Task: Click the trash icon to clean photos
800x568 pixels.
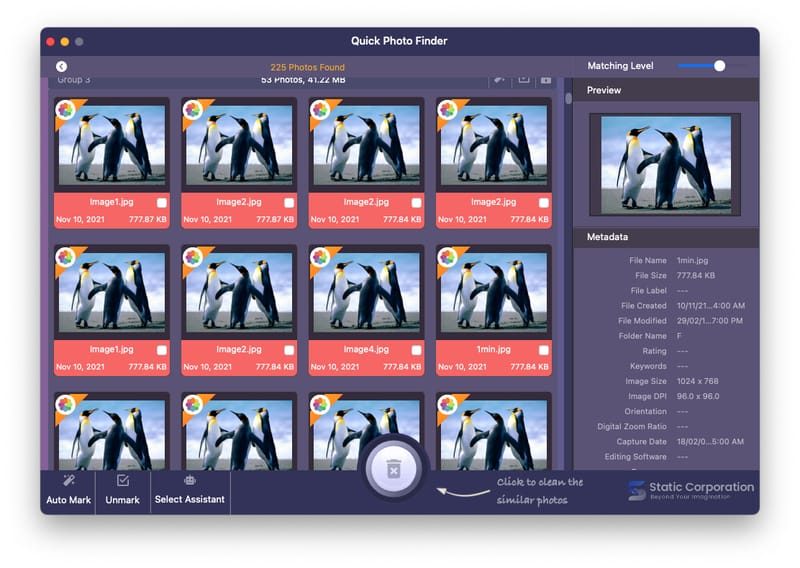Action: tap(394, 469)
